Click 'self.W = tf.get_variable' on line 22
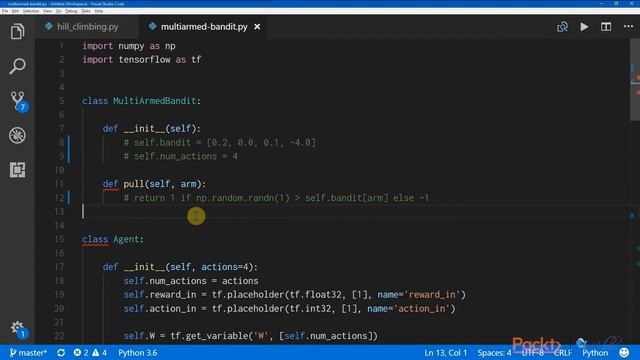640x360 pixels. point(251,336)
